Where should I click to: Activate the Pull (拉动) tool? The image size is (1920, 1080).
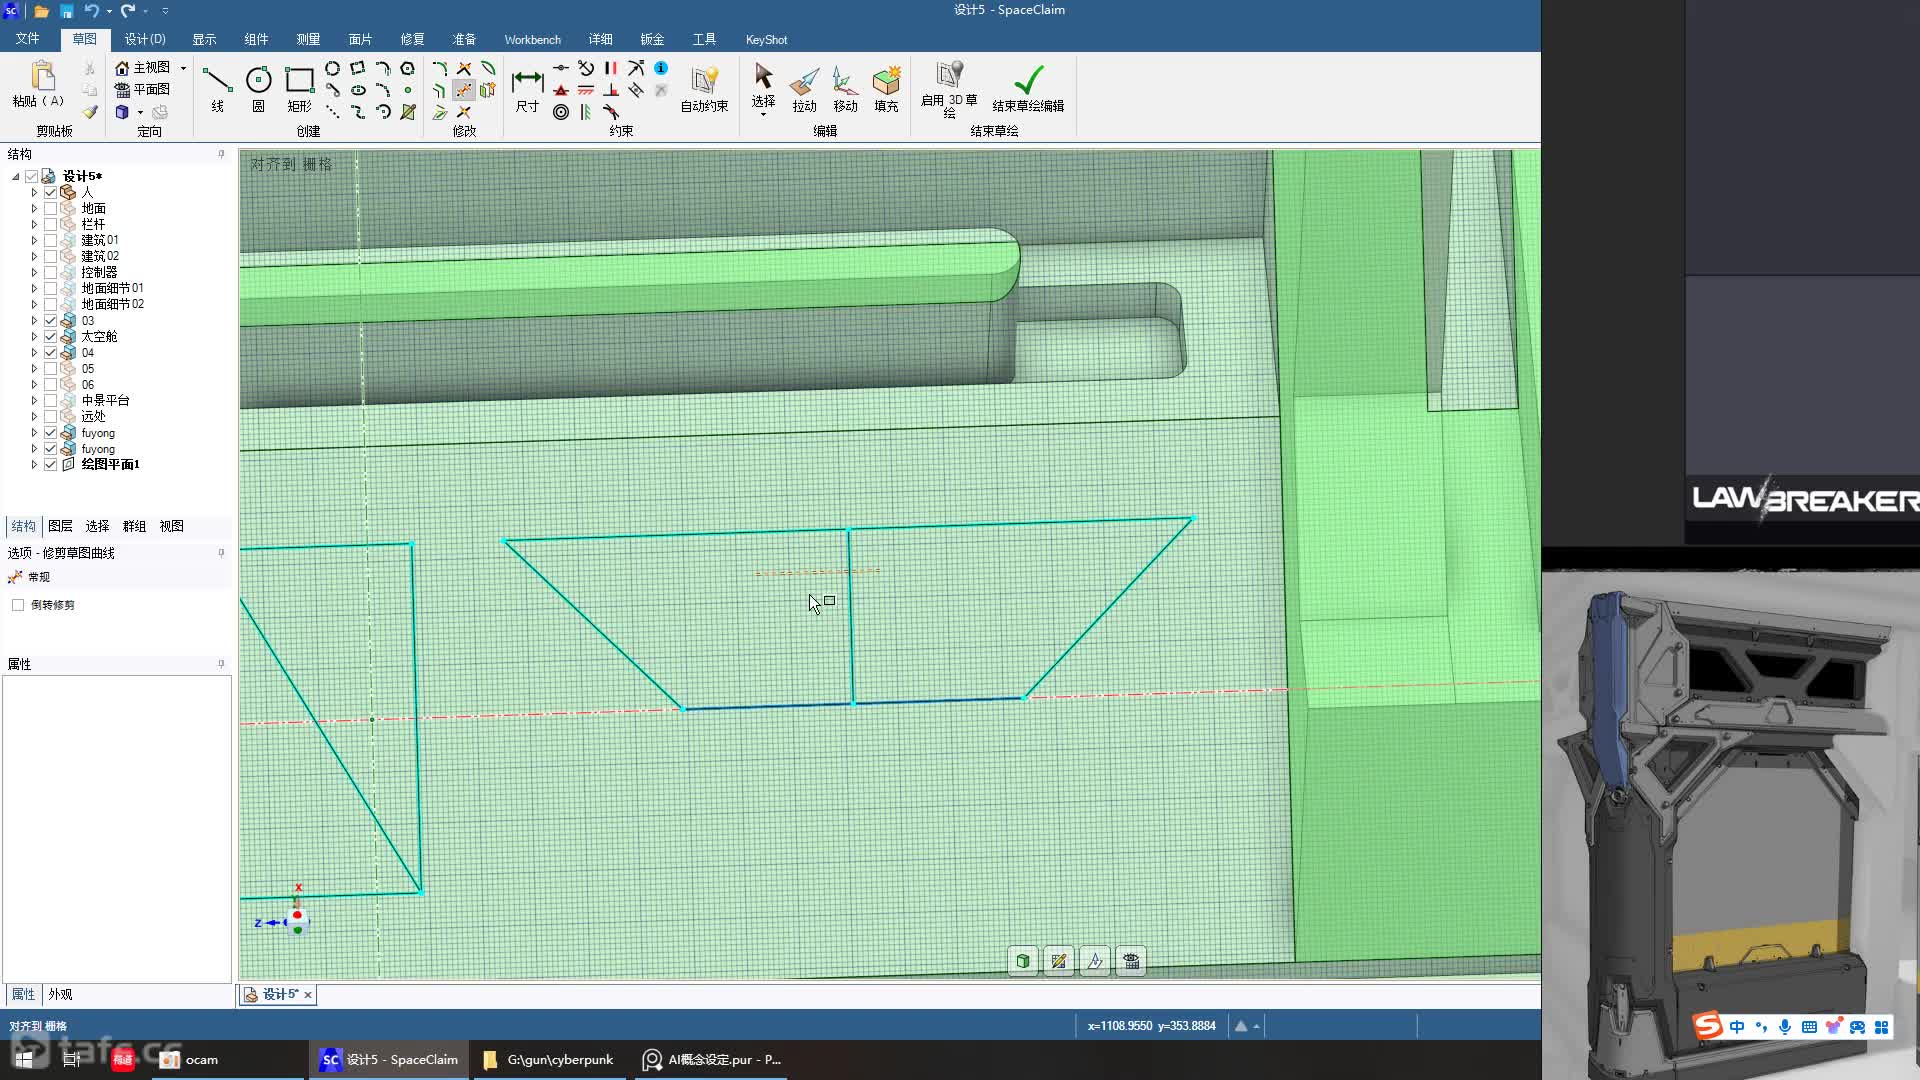(x=804, y=88)
